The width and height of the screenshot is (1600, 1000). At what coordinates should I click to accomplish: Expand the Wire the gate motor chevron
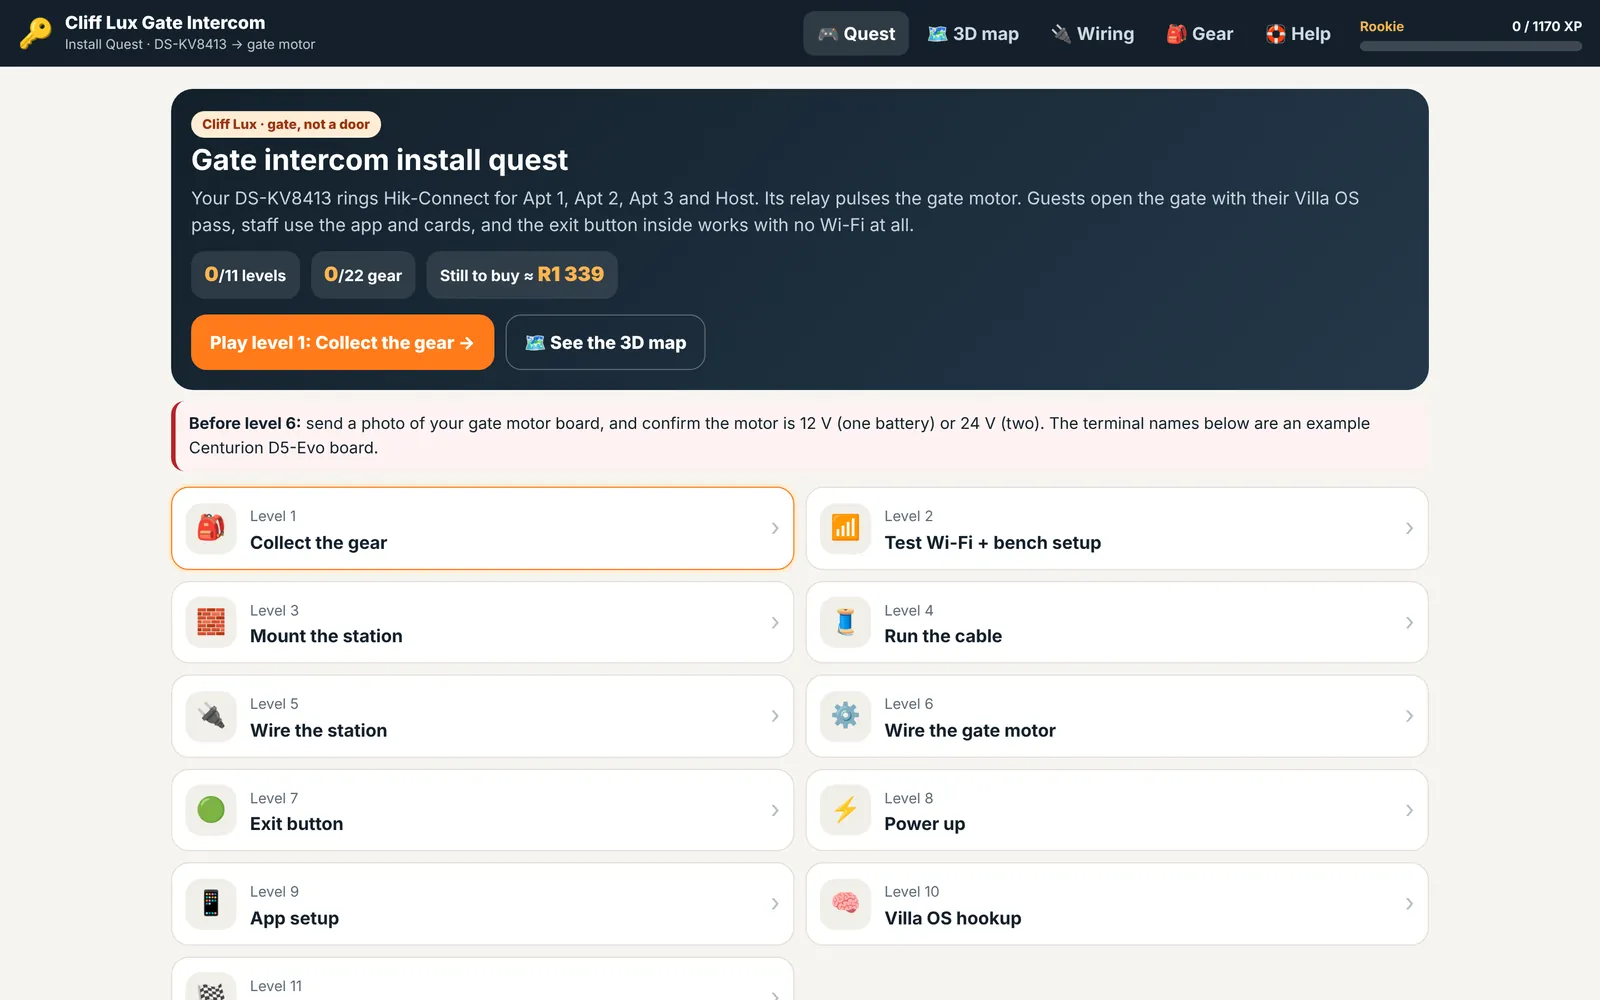(x=1409, y=716)
